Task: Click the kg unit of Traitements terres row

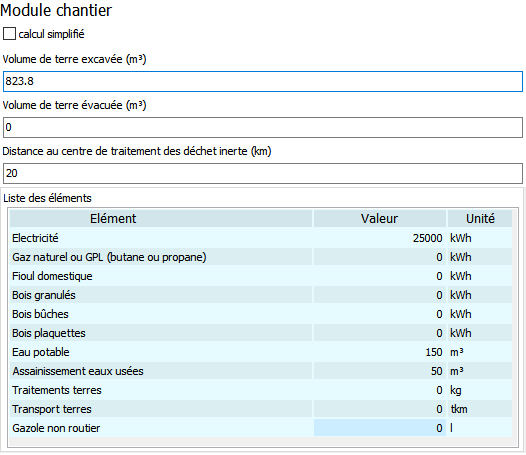Action: click(x=456, y=390)
